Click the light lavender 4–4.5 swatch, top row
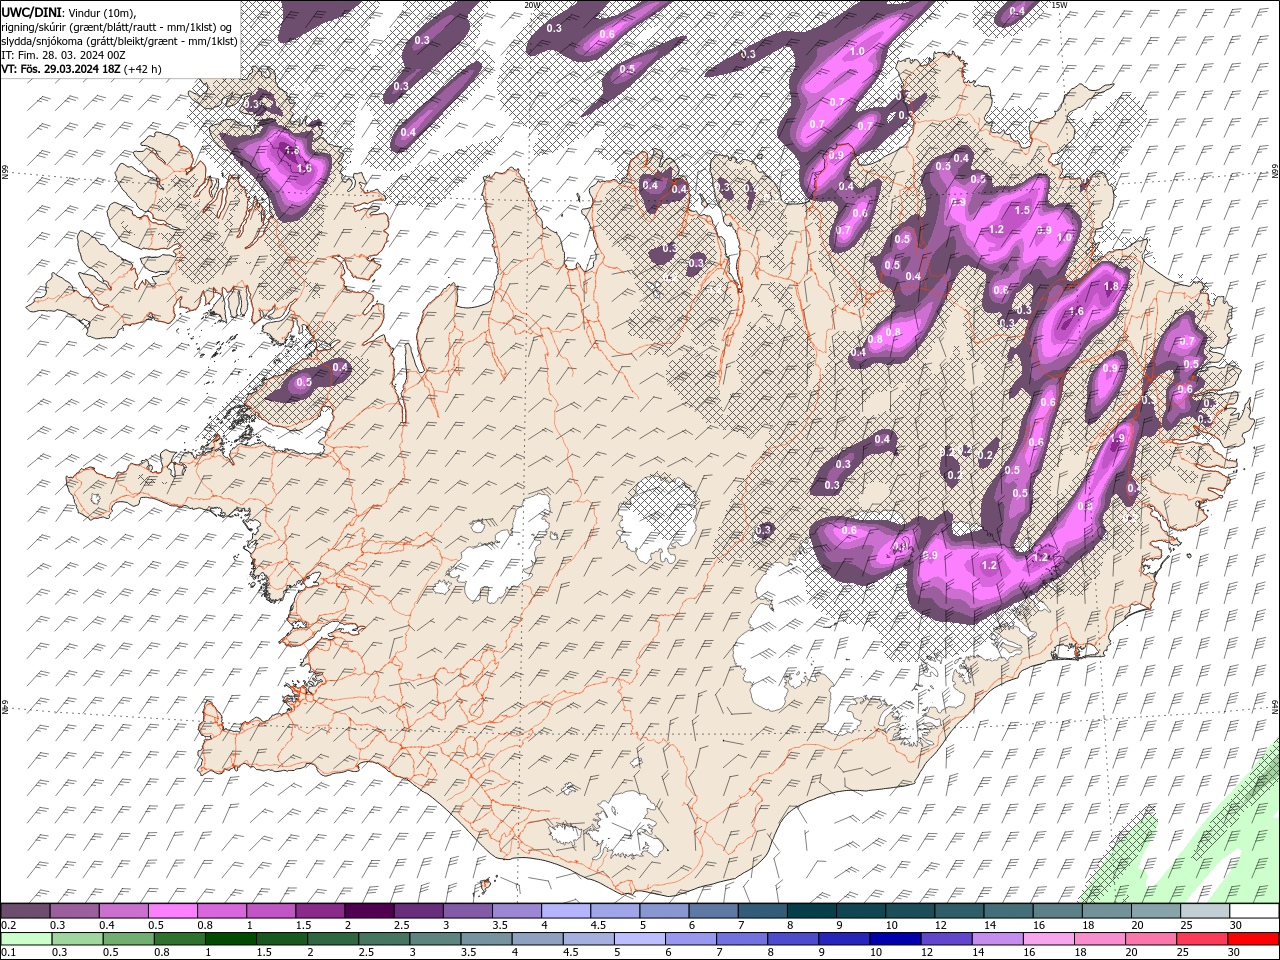1280x960 pixels. (566, 911)
